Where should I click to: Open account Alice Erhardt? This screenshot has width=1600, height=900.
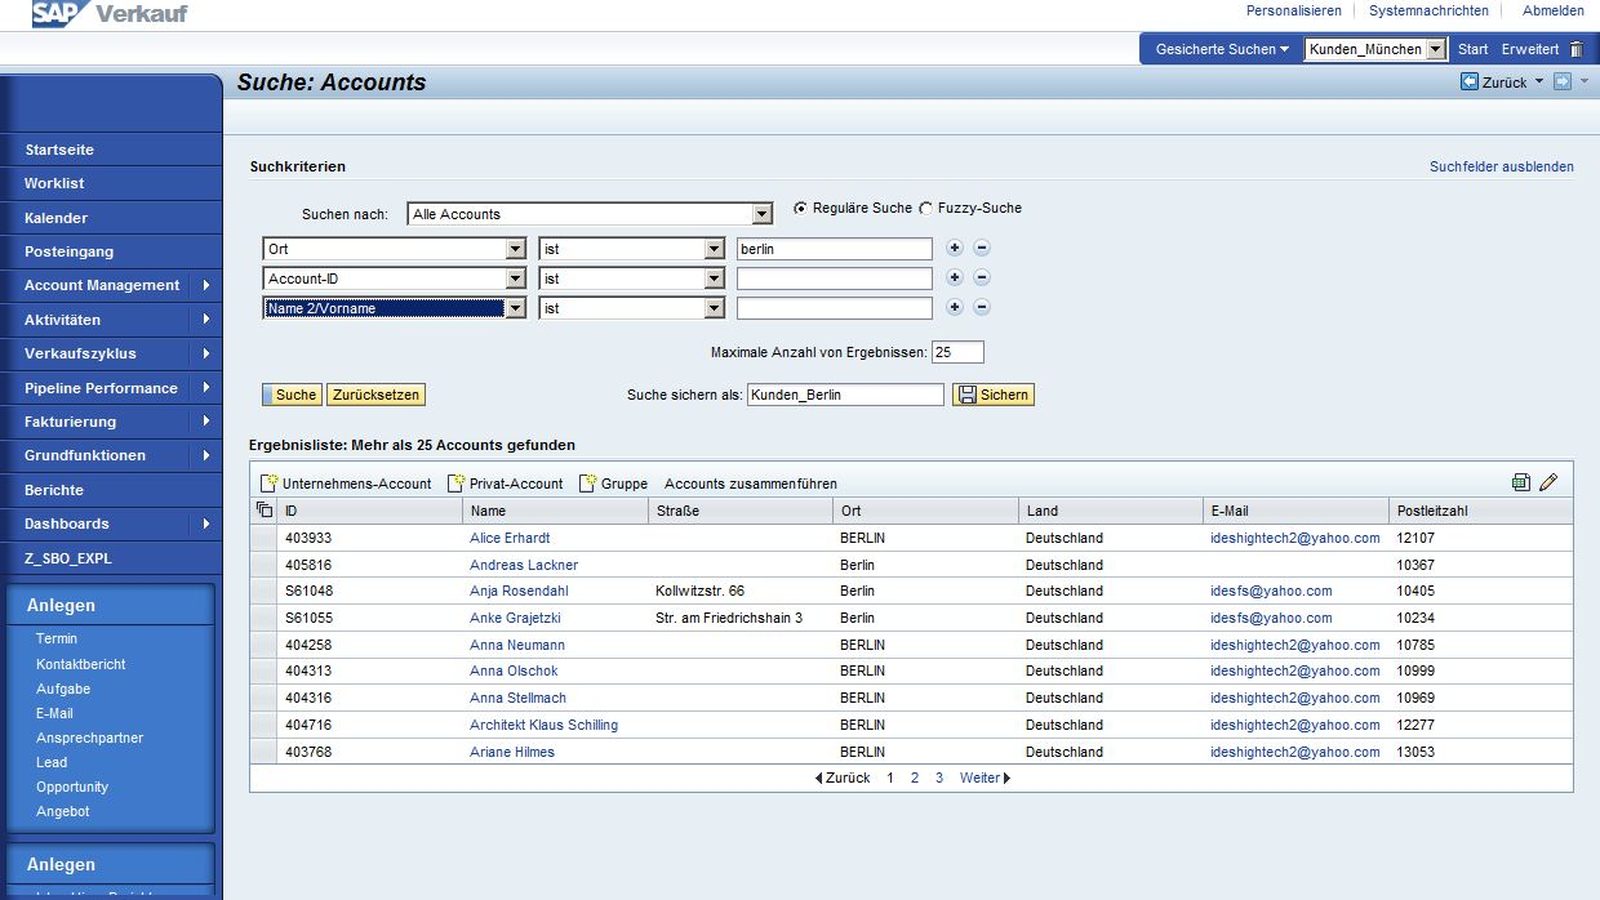pos(510,538)
